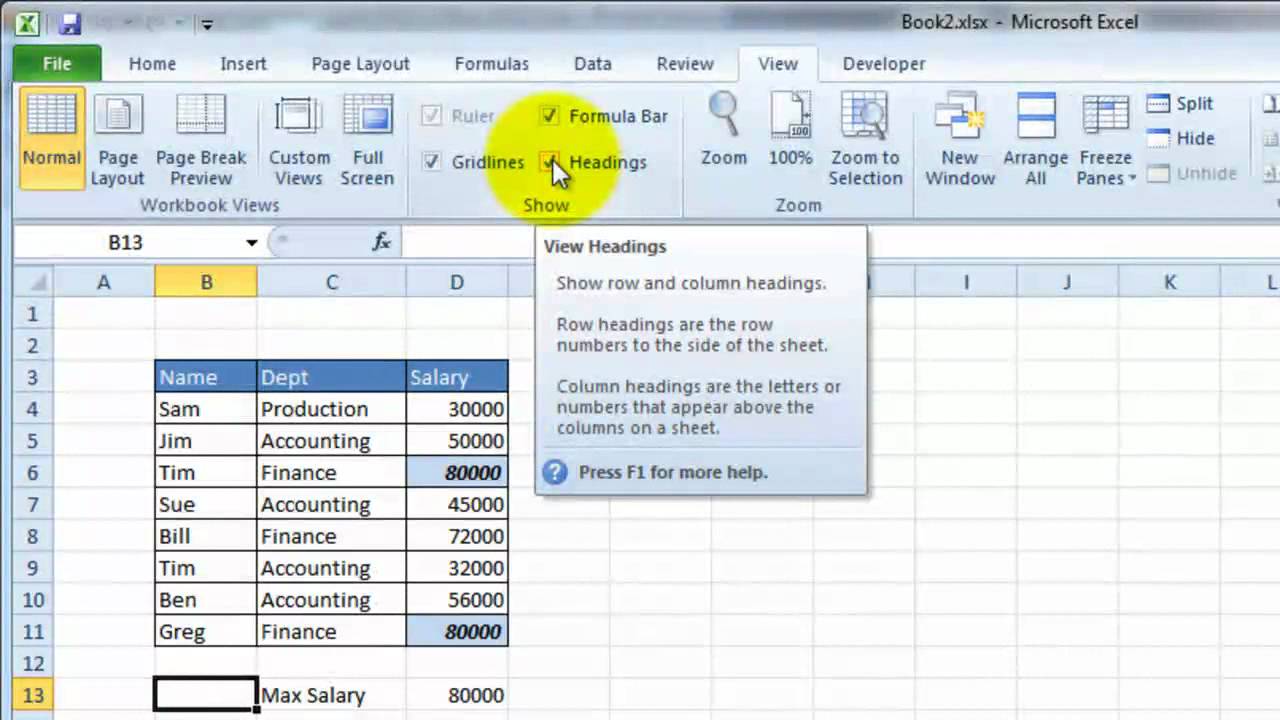Click Zoom to Selection
The height and width of the screenshot is (720, 1280).
[866, 139]
